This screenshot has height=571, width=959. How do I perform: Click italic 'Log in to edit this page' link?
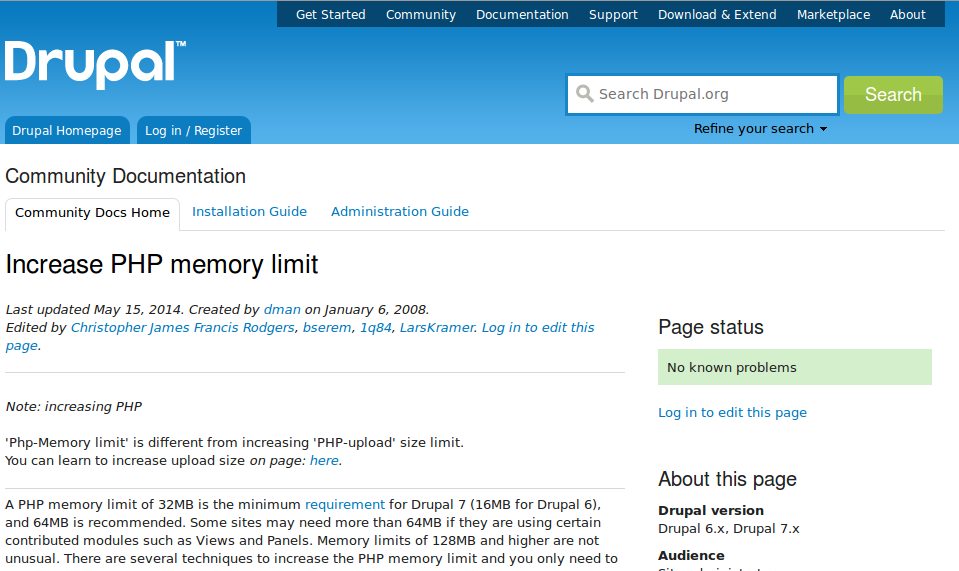[538, 328]
